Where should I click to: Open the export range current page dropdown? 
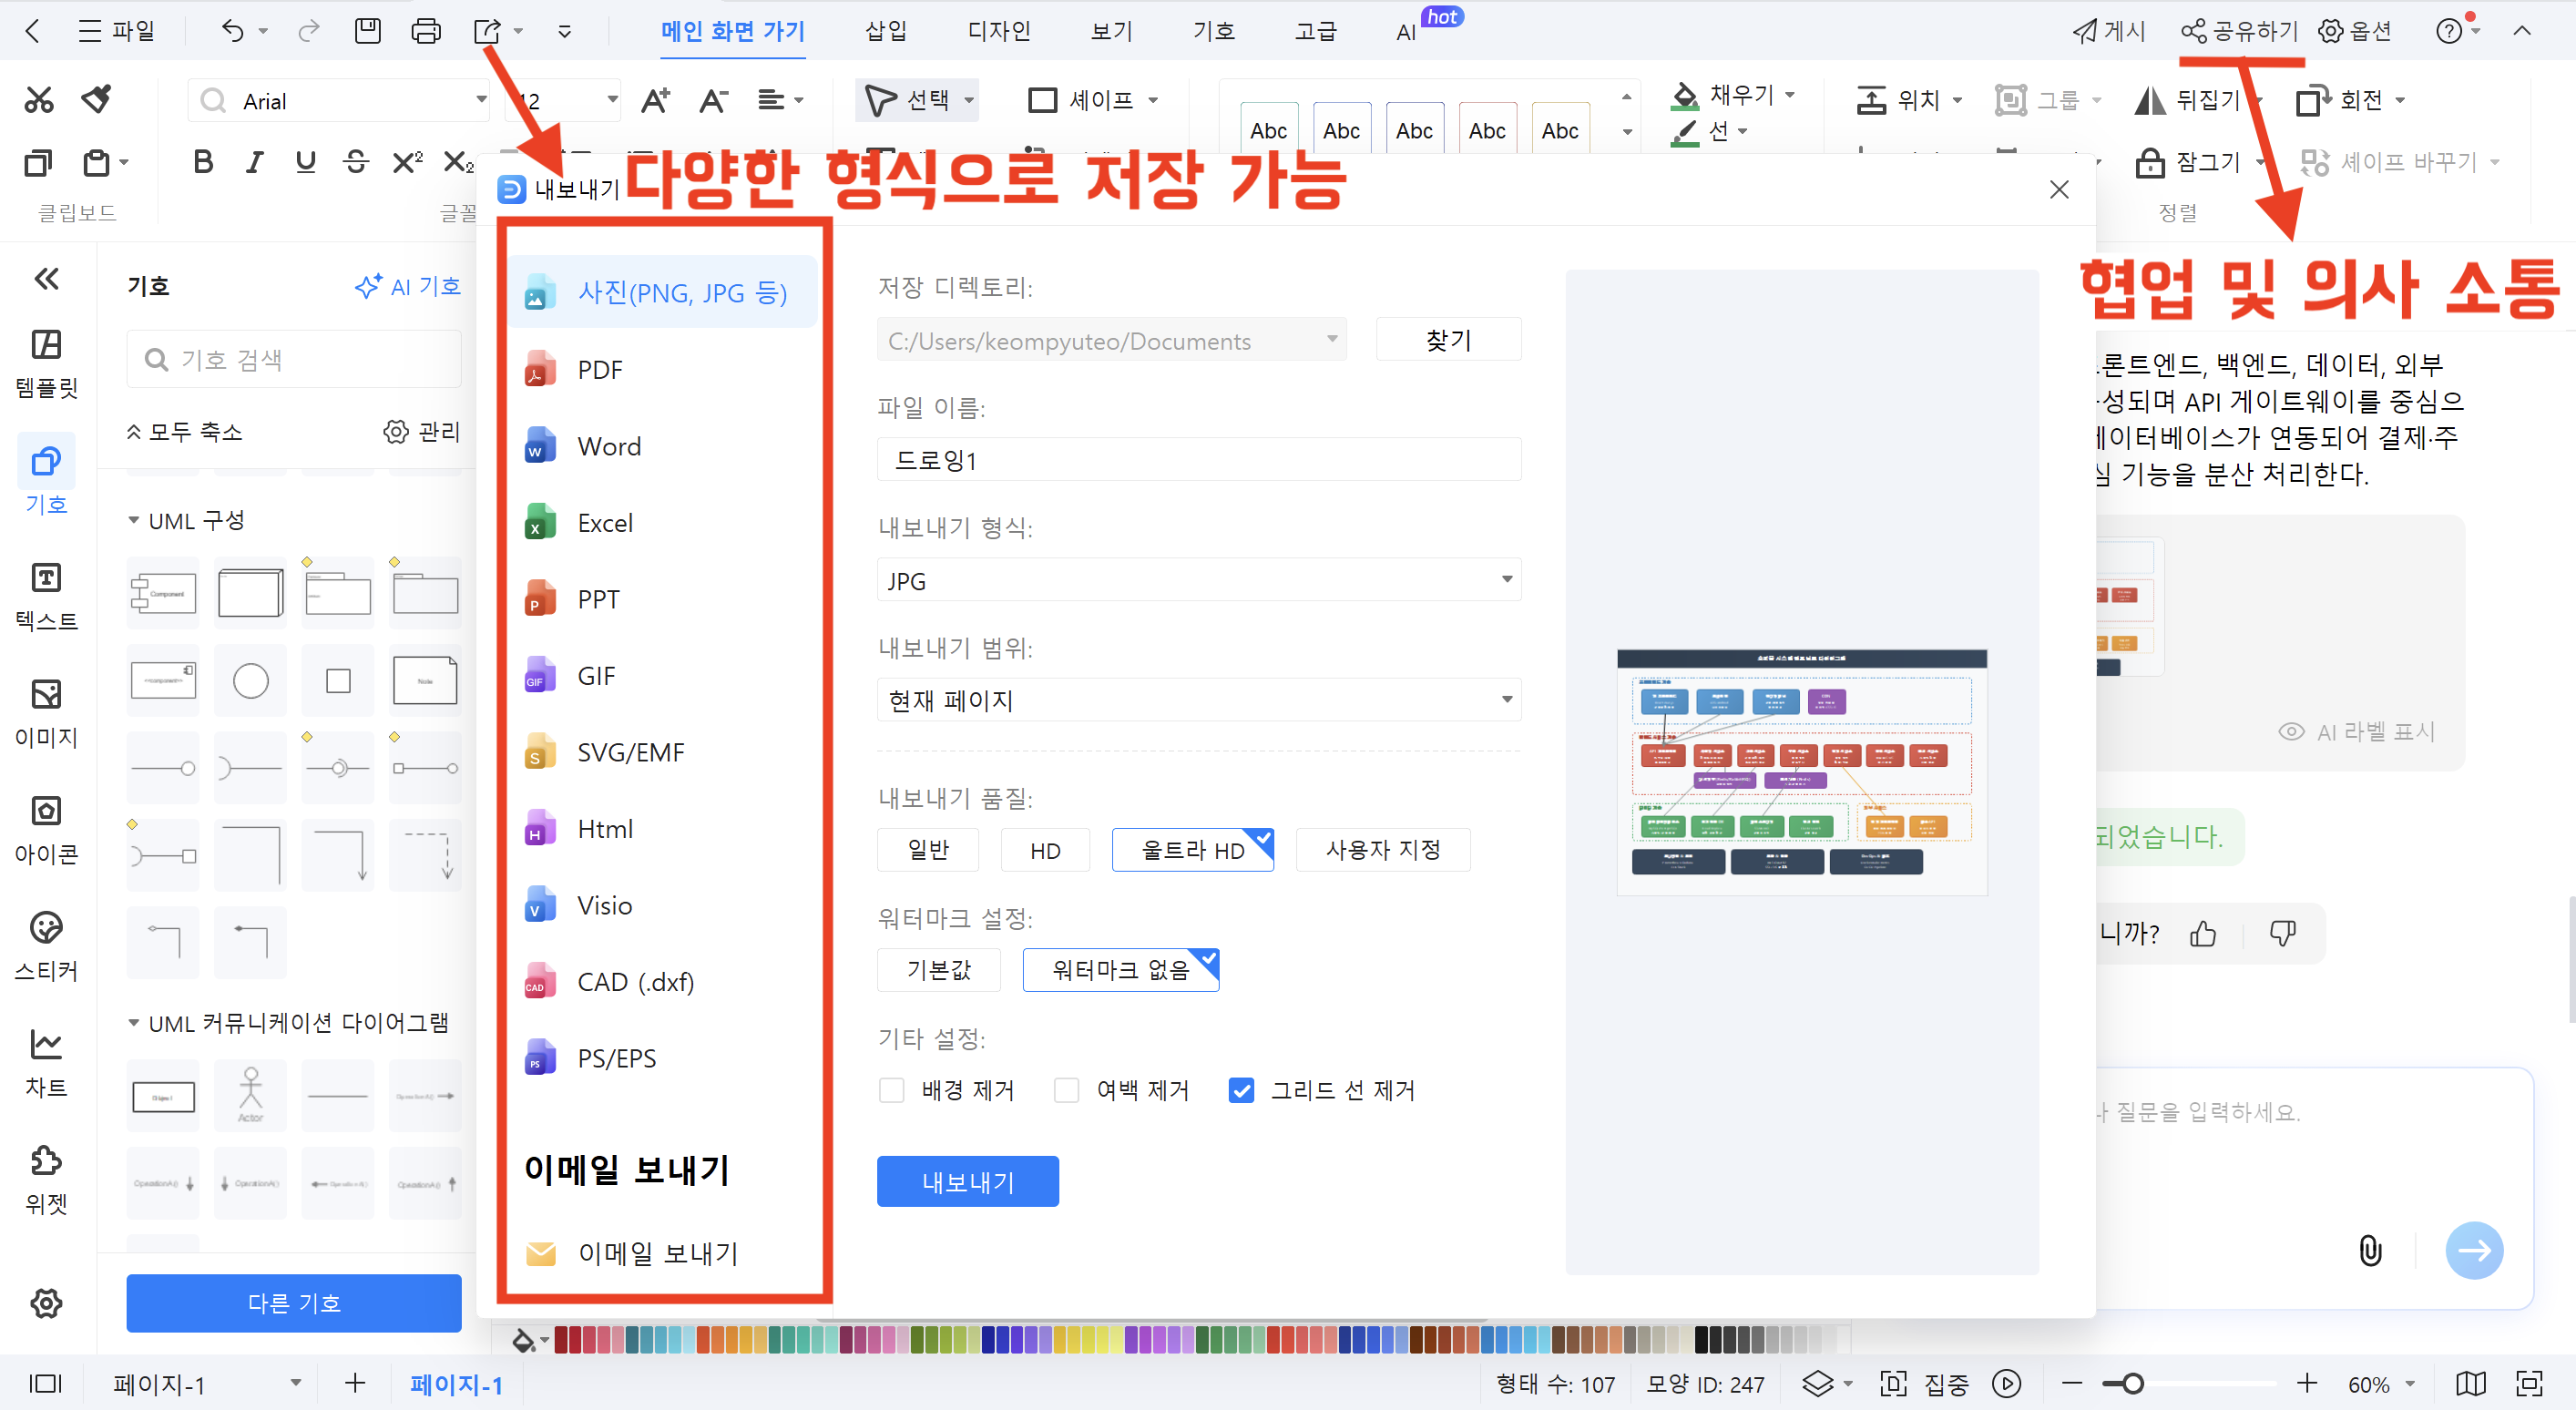coord(1198,700)
